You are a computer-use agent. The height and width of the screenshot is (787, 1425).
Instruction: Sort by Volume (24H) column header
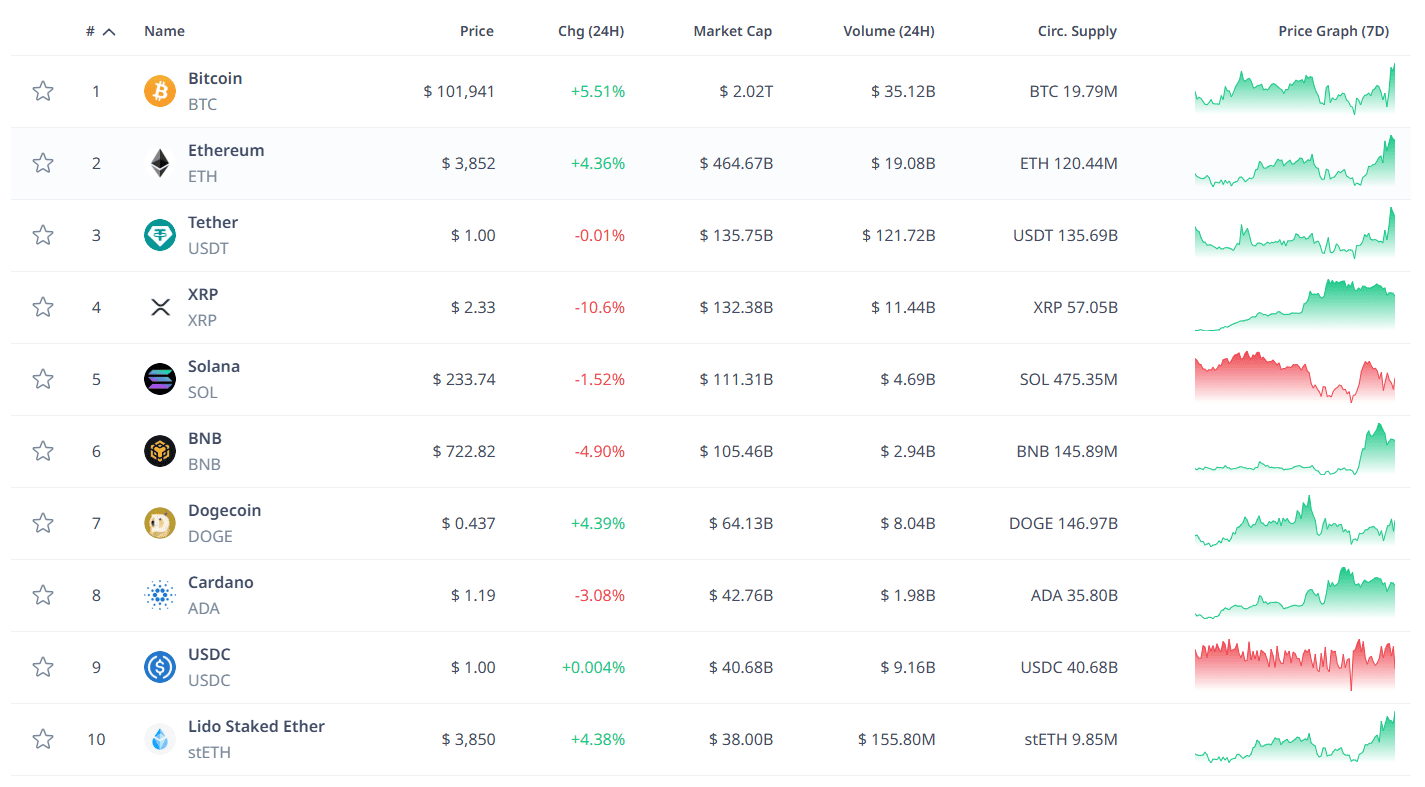coord(889,31)
